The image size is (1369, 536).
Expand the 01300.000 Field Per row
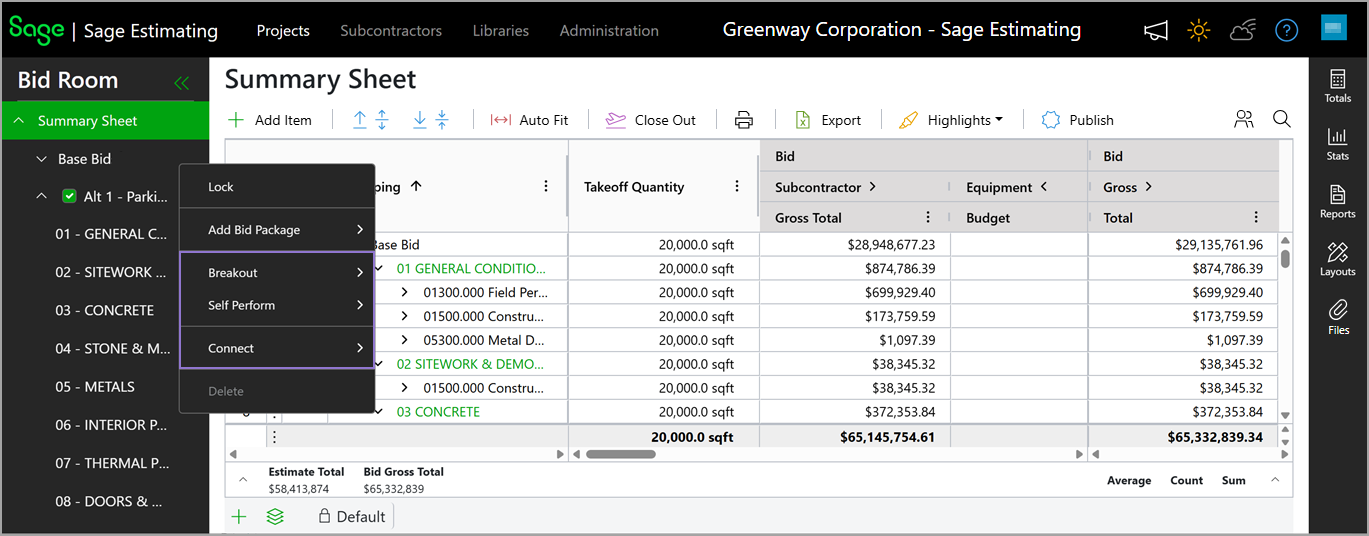point(404,292)
